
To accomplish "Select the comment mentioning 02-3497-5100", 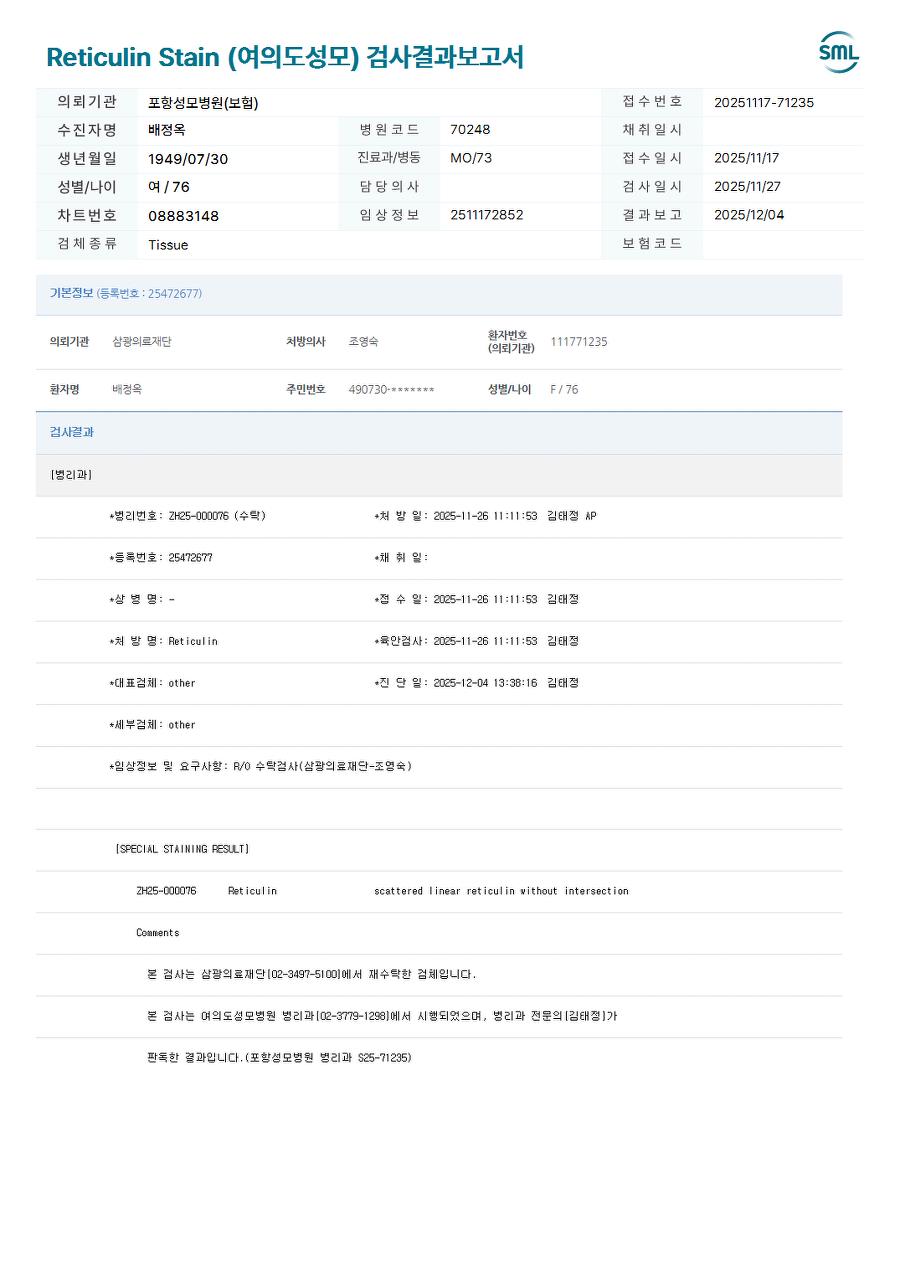I will point(312,974).
